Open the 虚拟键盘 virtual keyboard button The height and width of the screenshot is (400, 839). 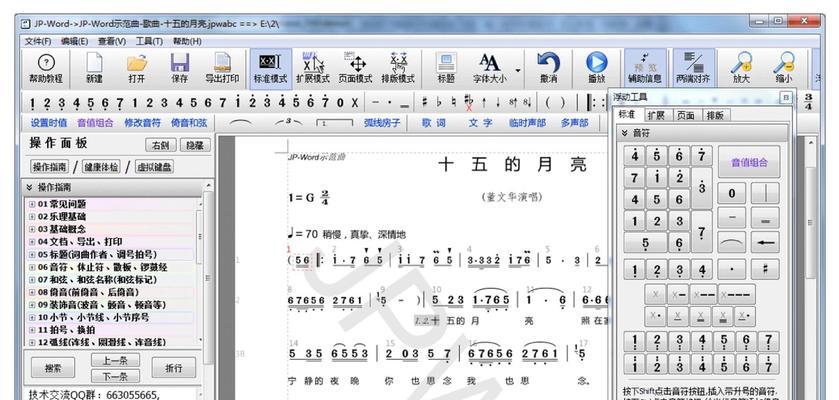tap(154, 167)
